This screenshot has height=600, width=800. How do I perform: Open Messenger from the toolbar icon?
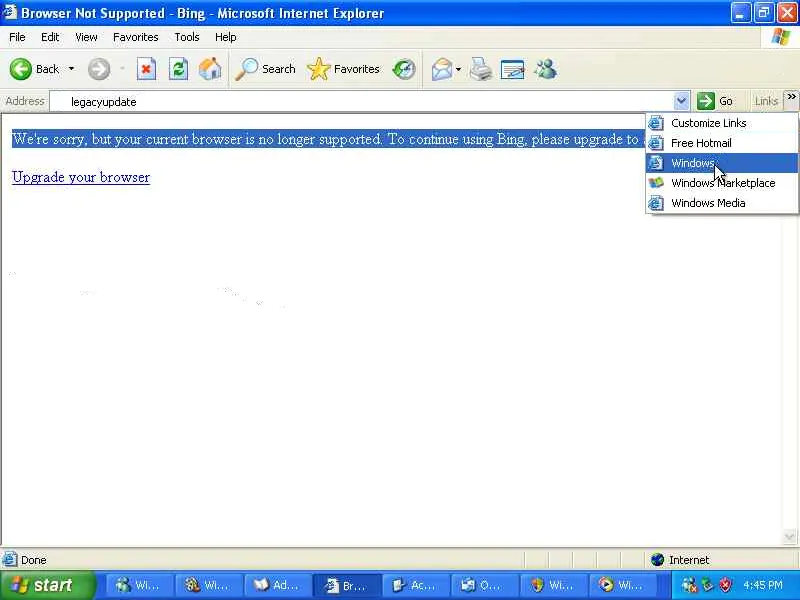pos(545,69)
